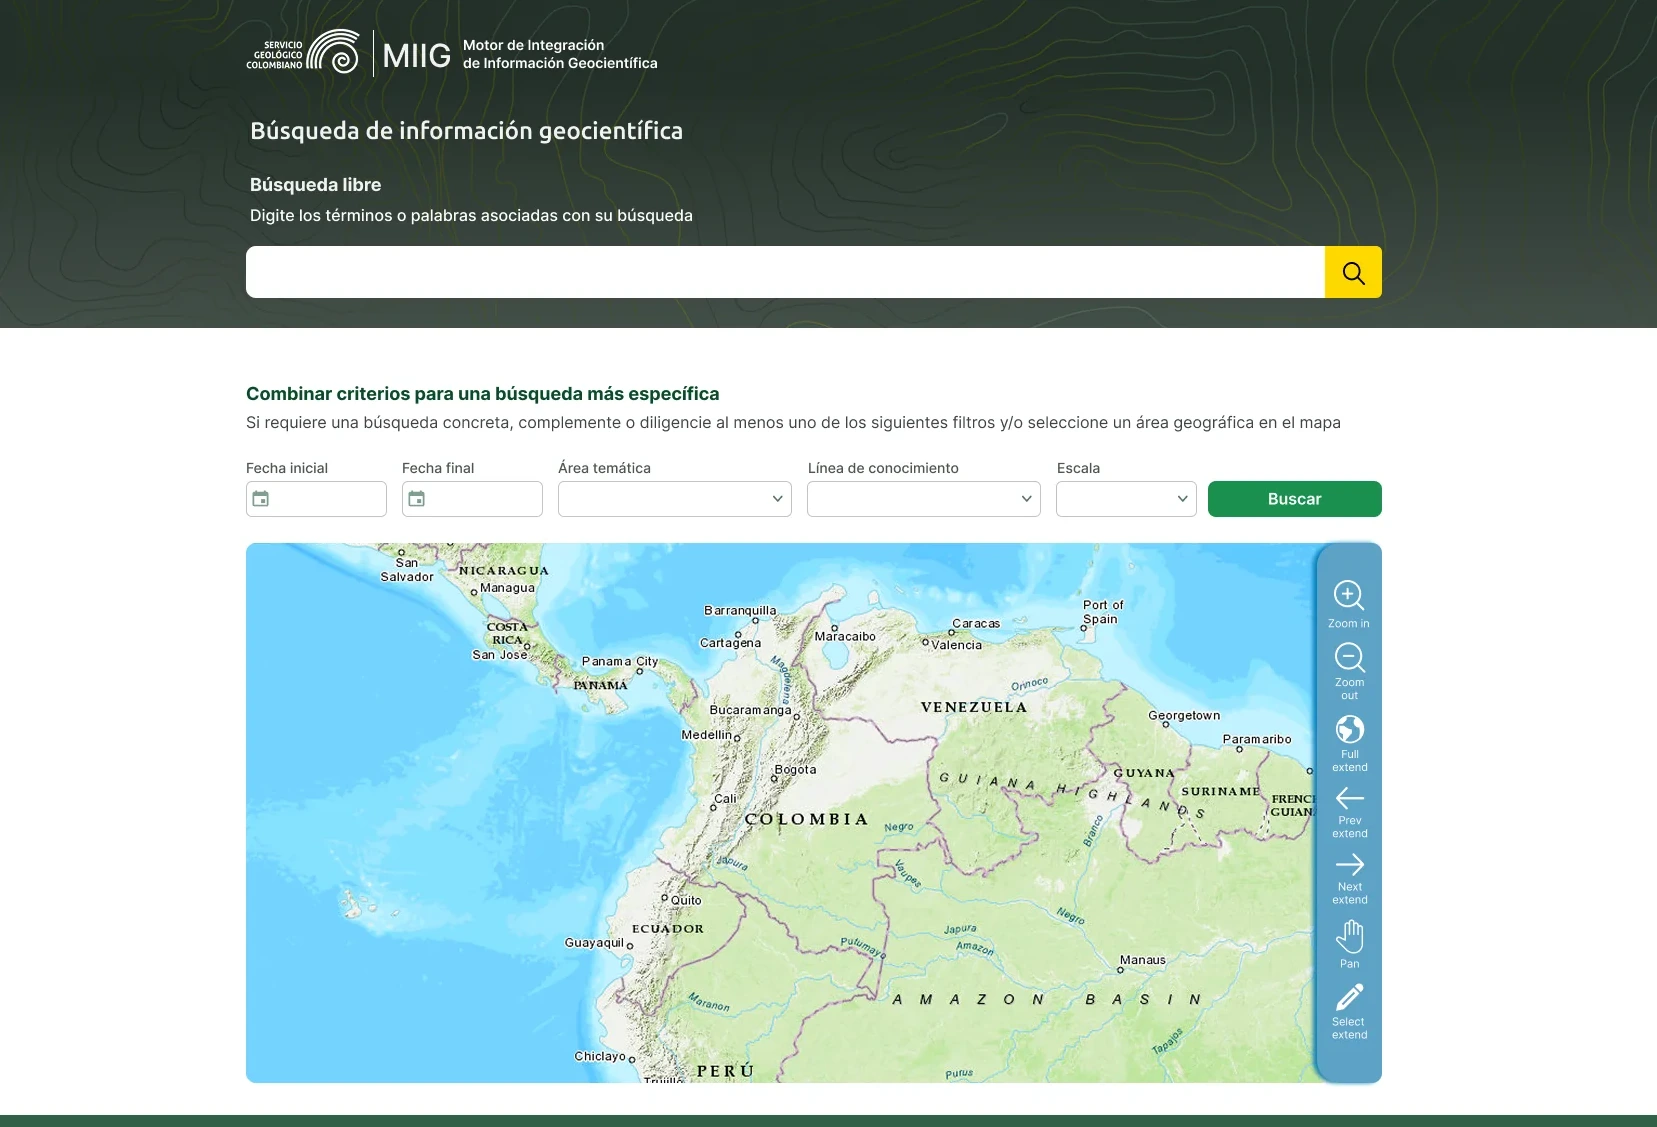Click Quito on the map
The image size is (1657, 1127).
(x=686, y=900)
